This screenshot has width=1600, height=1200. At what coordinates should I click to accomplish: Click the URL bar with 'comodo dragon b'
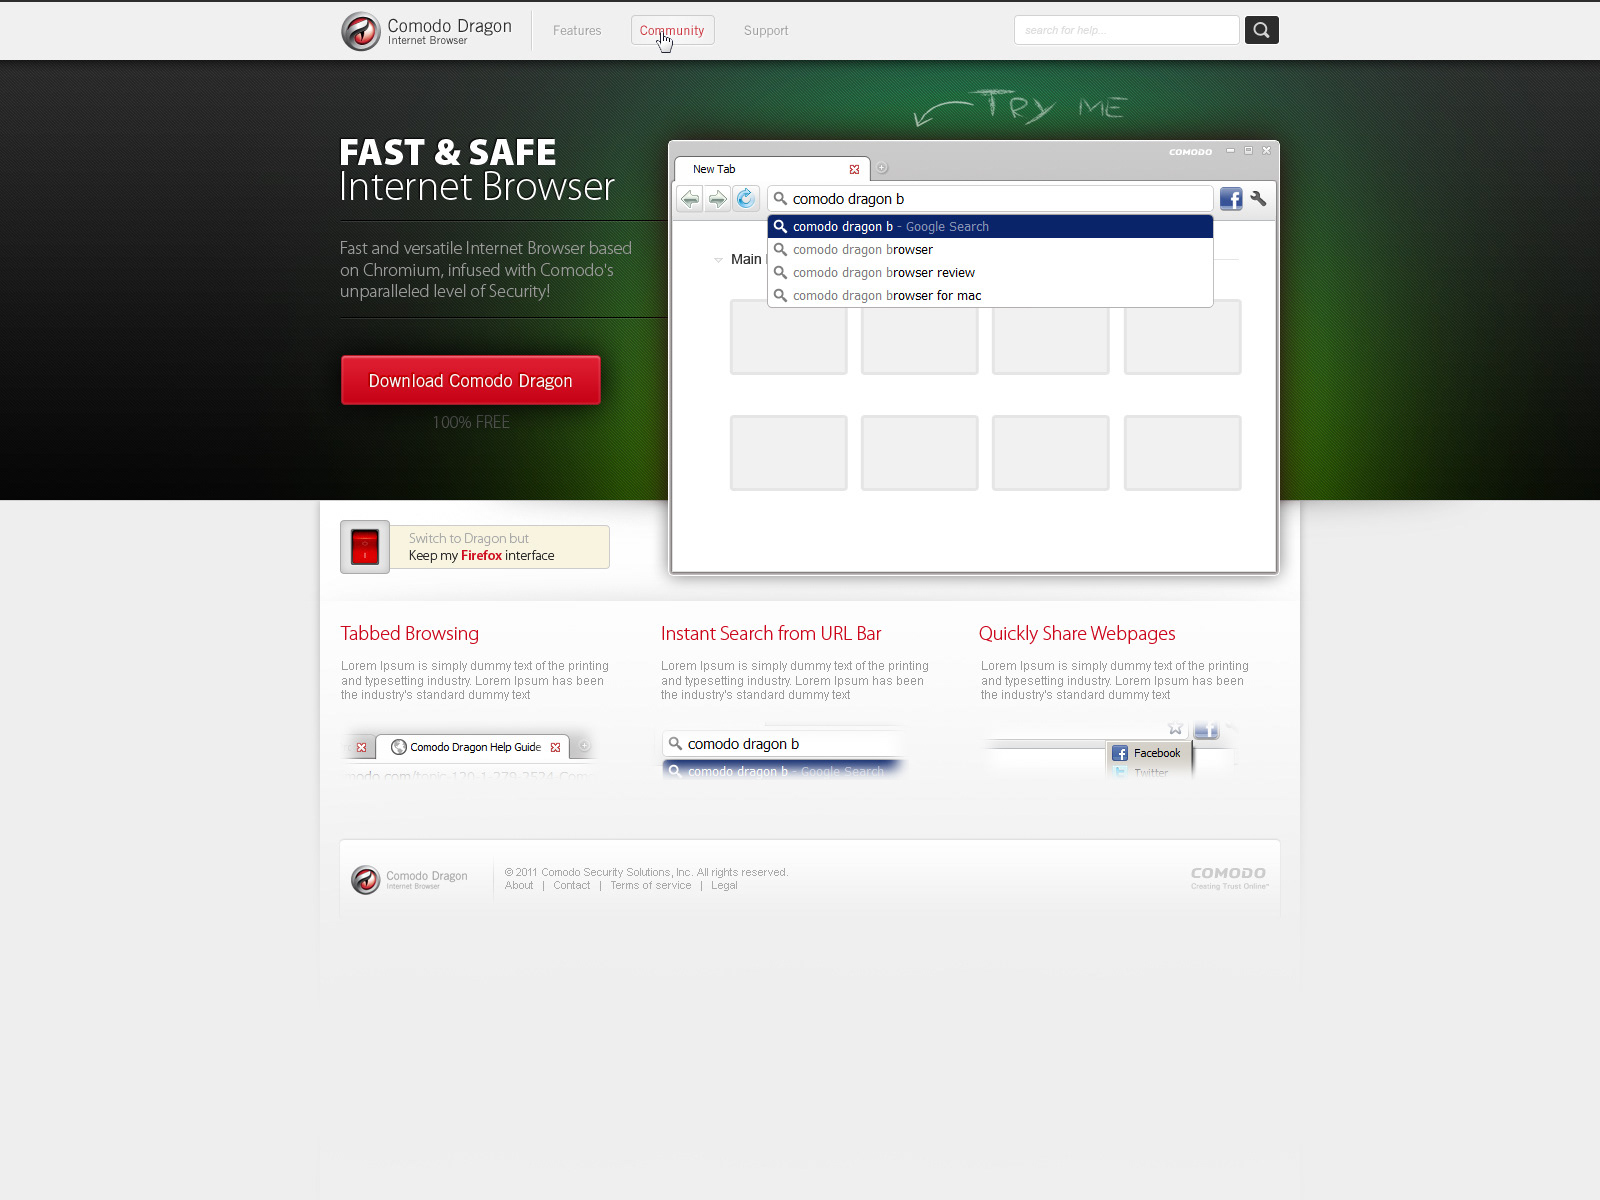(990, 199)
